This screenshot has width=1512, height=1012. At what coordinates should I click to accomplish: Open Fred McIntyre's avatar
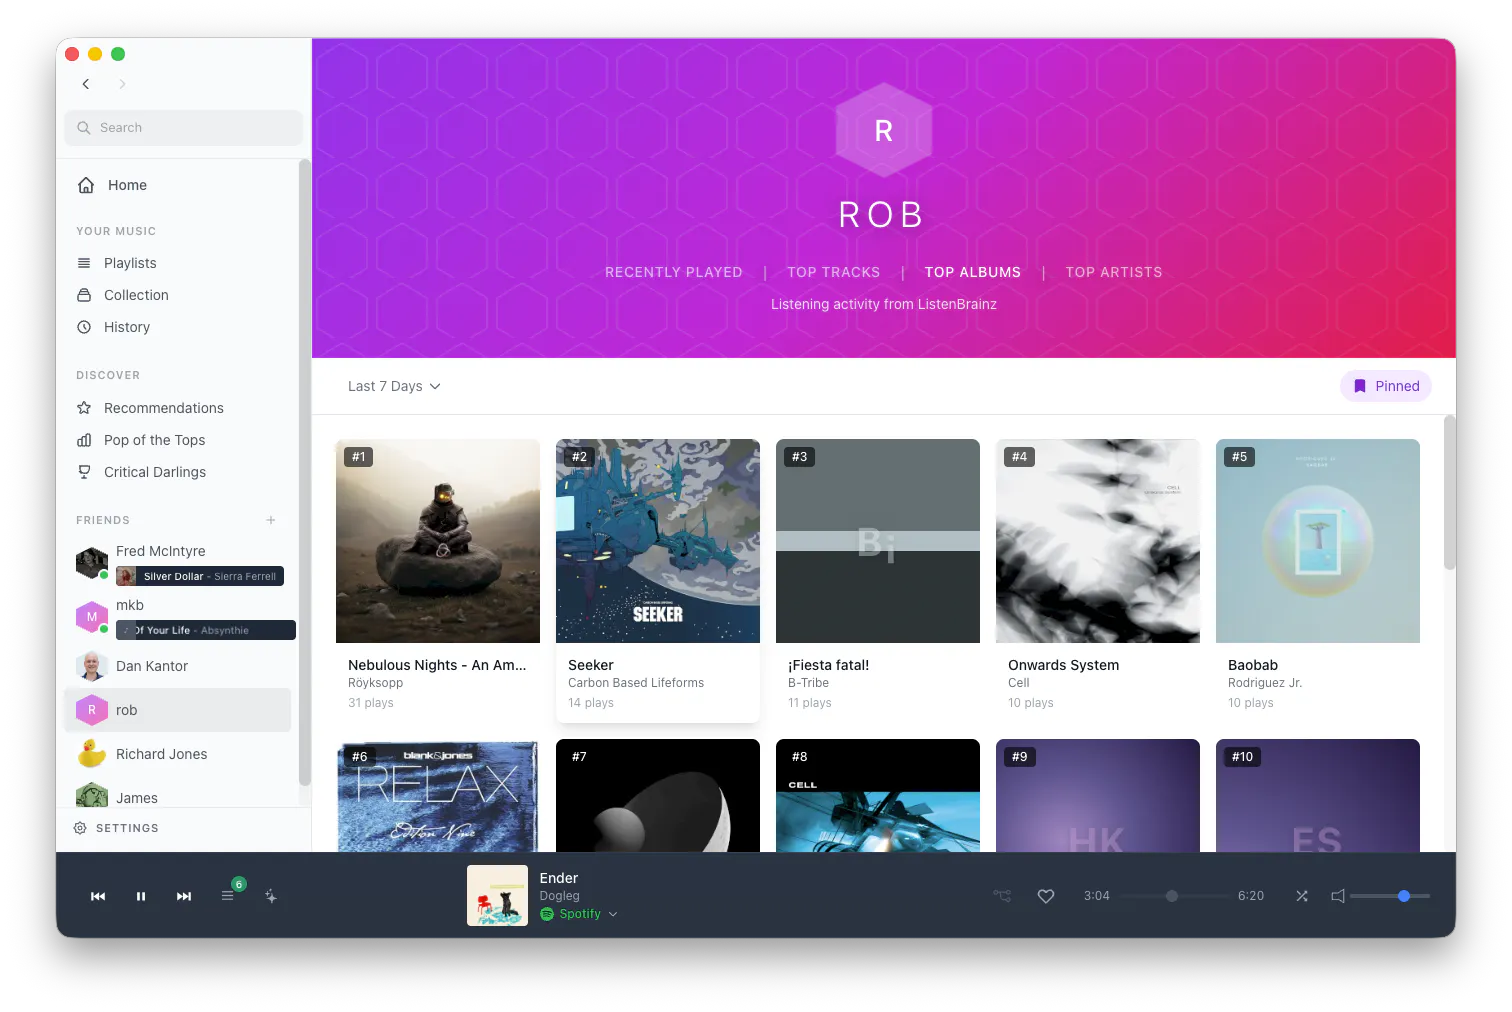click(92, 562)
